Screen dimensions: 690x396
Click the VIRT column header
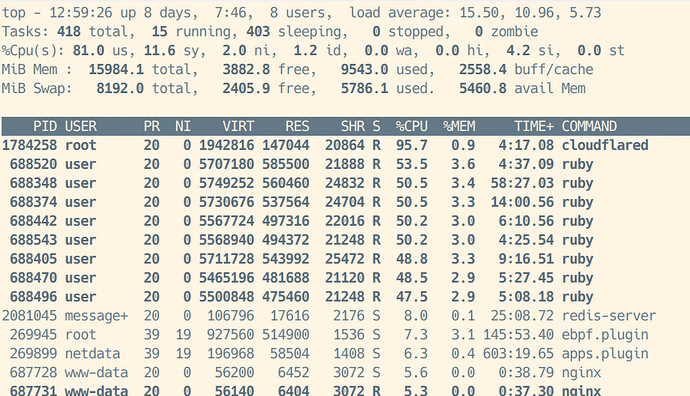click(238, 126)
